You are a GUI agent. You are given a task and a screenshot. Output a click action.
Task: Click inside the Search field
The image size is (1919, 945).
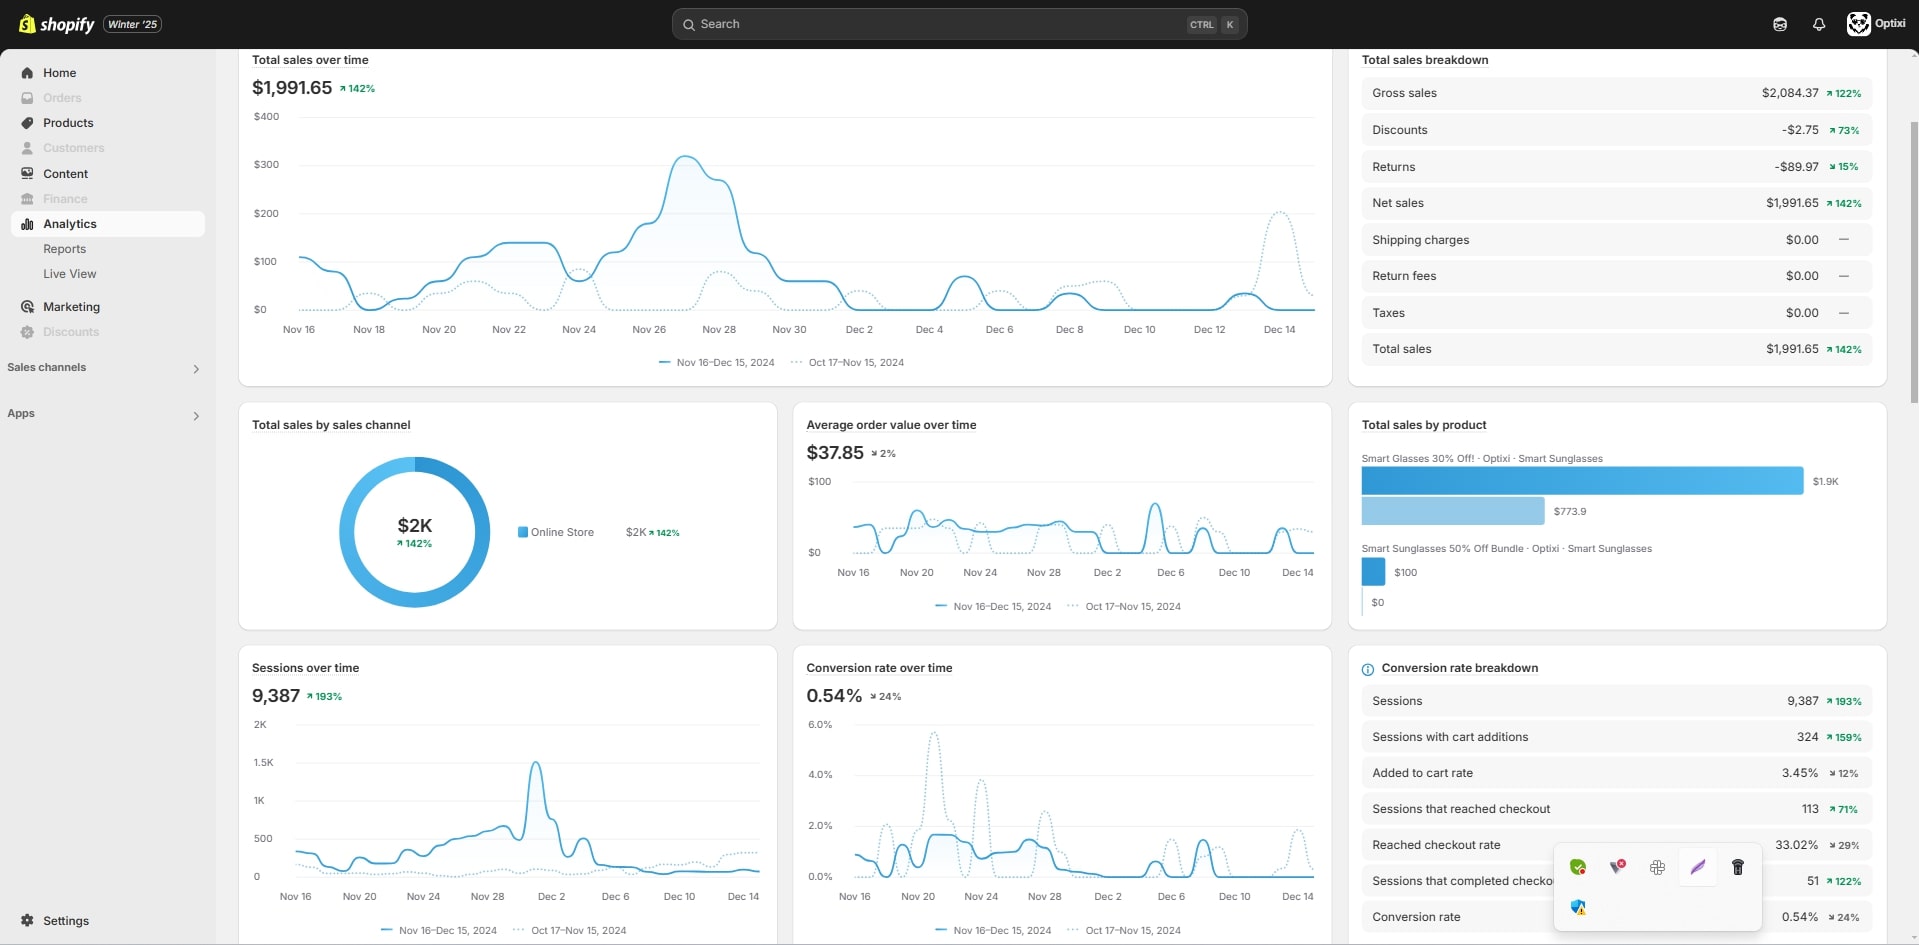point(940,24)
